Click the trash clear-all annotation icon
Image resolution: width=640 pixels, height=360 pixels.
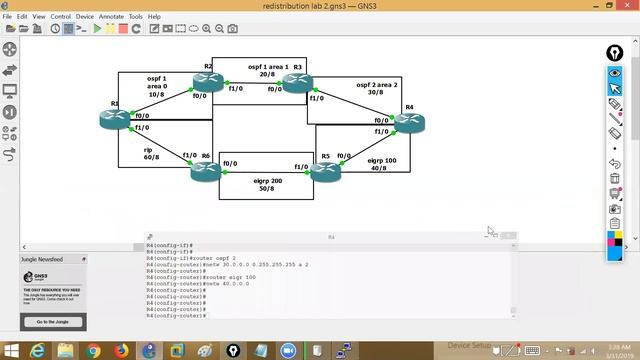point(615,178)
